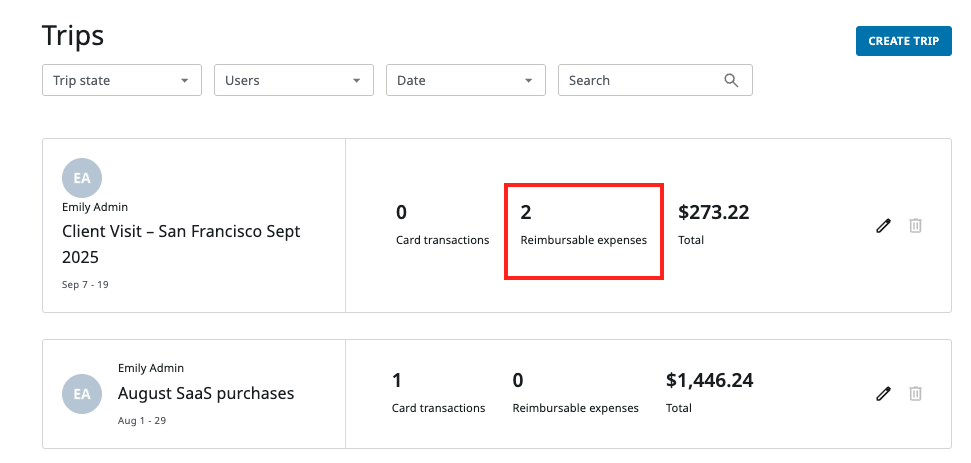
Task: Edit the August SaaS purchases trip
Action: (x=883, y=394)
